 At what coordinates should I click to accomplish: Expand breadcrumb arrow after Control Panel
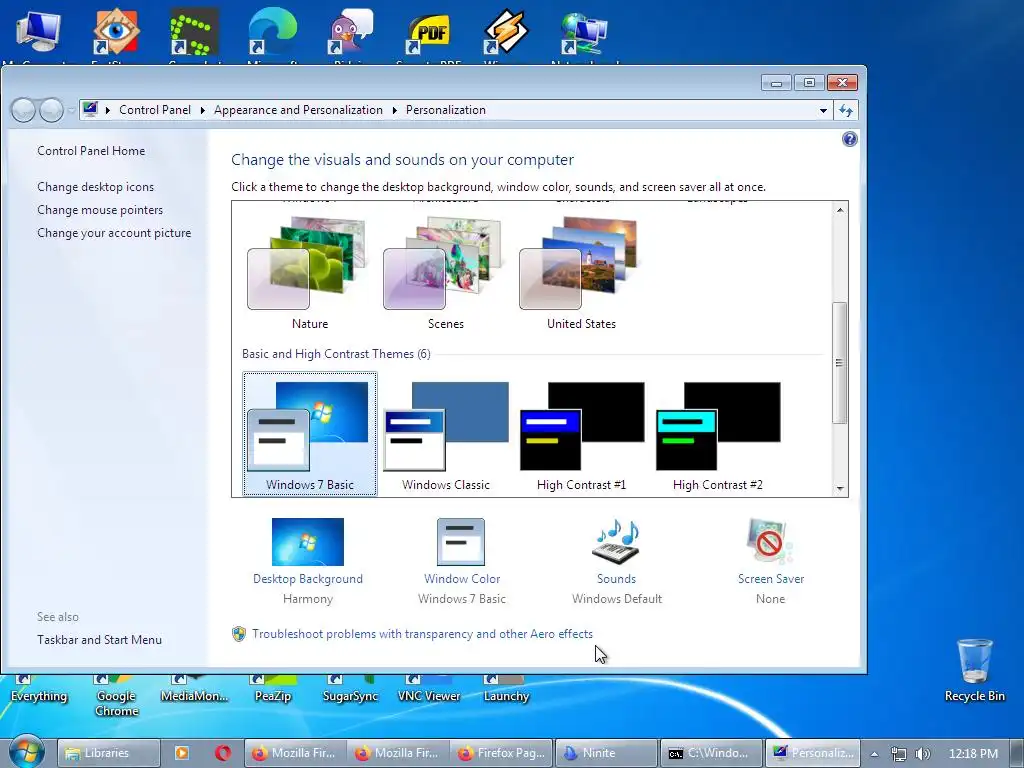pyautogui.click(x=202, y=110)
